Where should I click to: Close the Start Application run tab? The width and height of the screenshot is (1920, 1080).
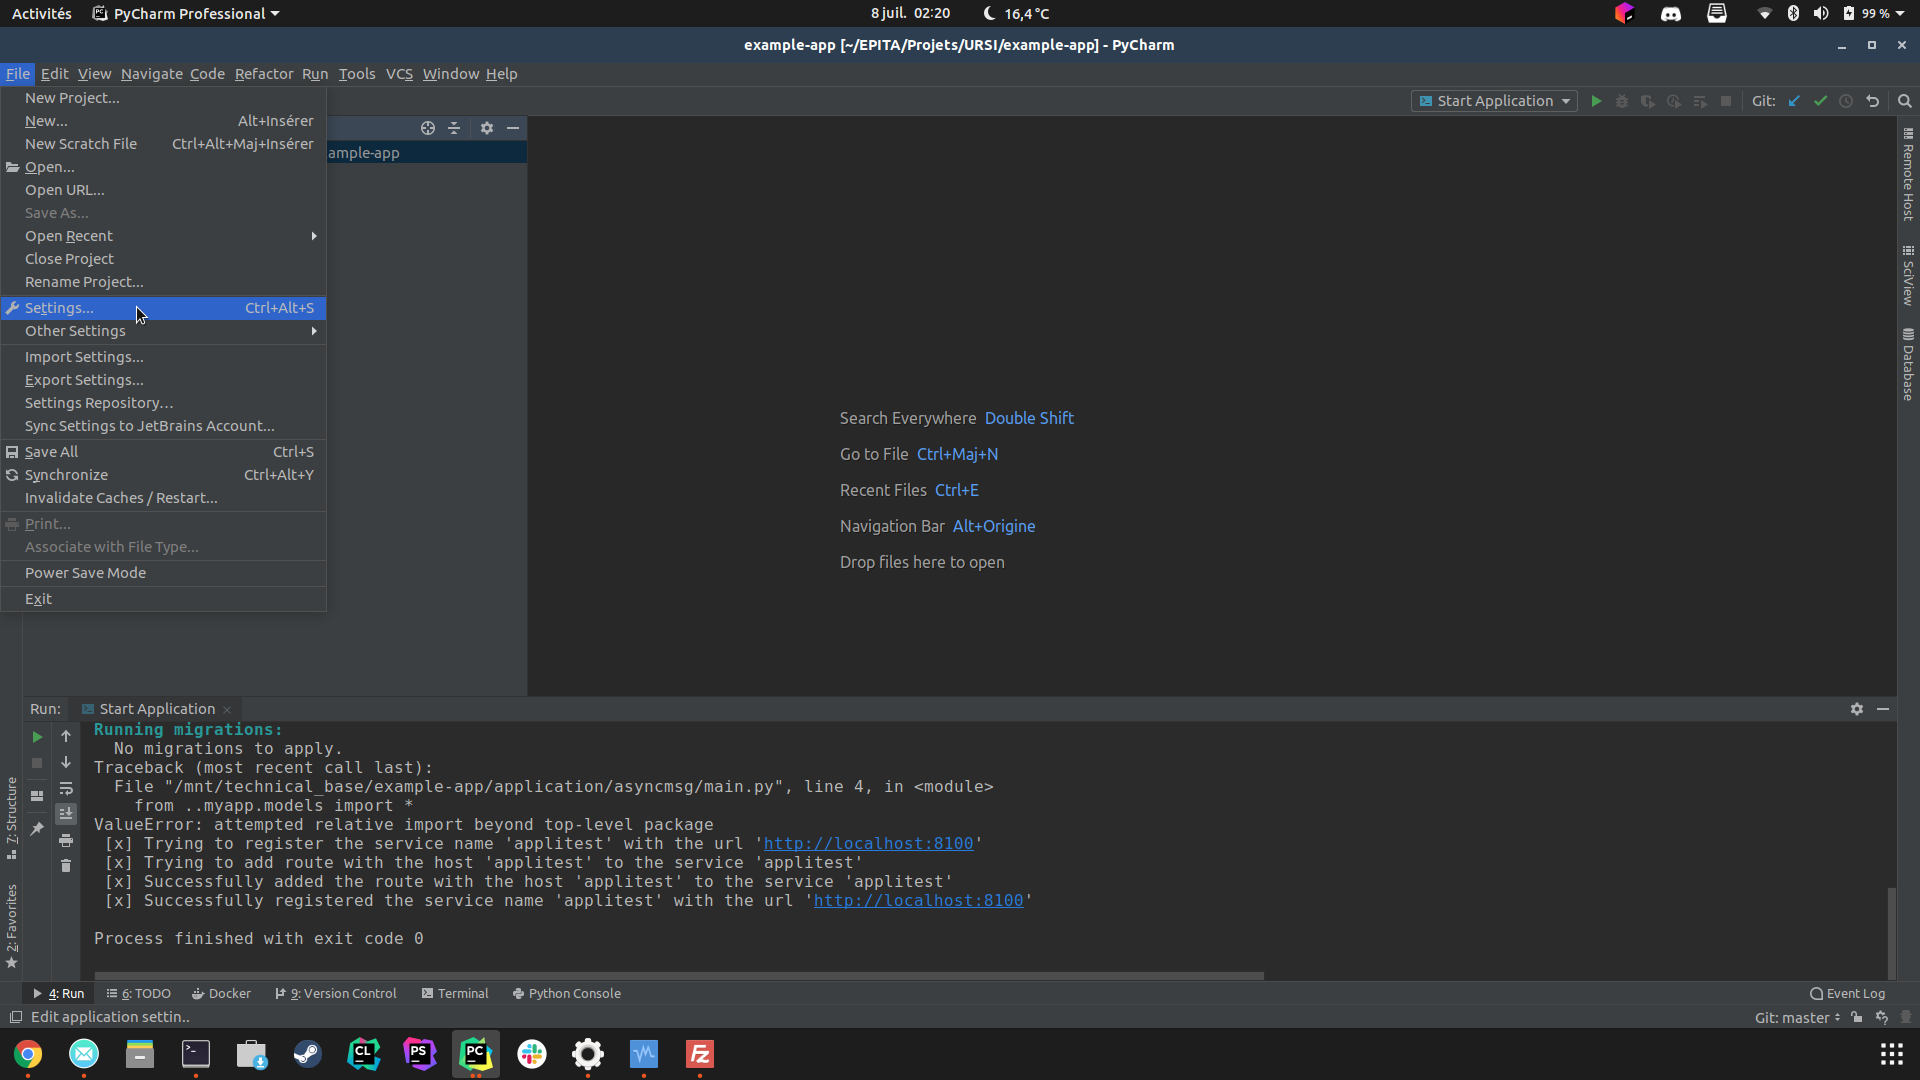pyautogui.click(x=227, y=710)
